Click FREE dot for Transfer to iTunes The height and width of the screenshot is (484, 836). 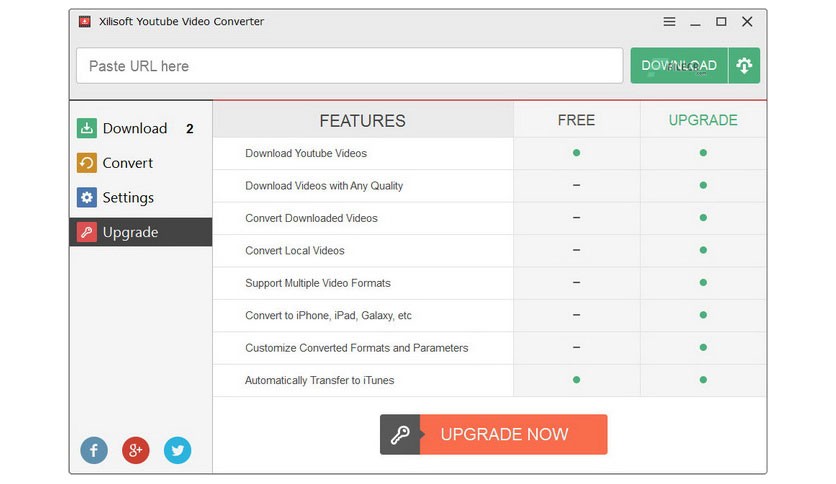(576, 380)
